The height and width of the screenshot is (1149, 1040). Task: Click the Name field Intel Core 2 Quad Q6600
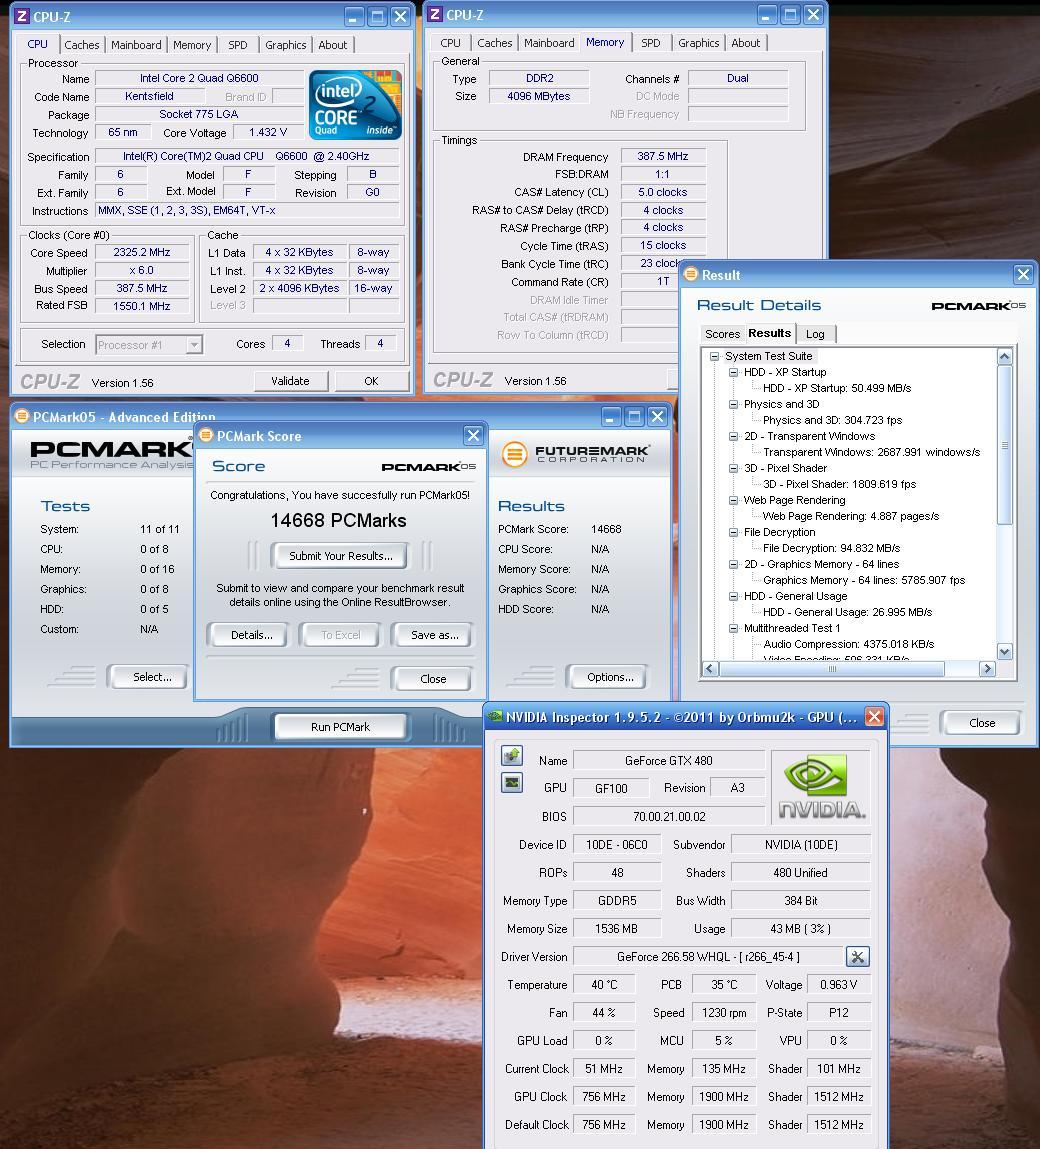point(199,78)
